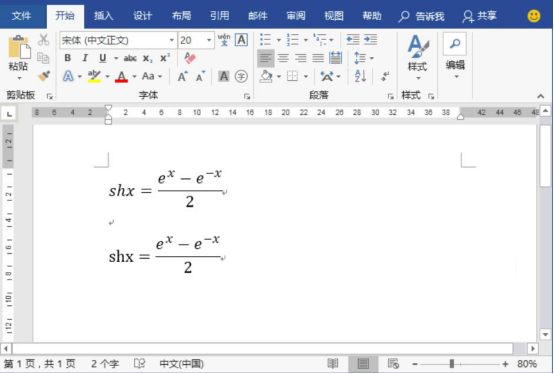Screen dimensions: 554x374
Task: Open Change Case Aa menu
Action: click(148, 76)
